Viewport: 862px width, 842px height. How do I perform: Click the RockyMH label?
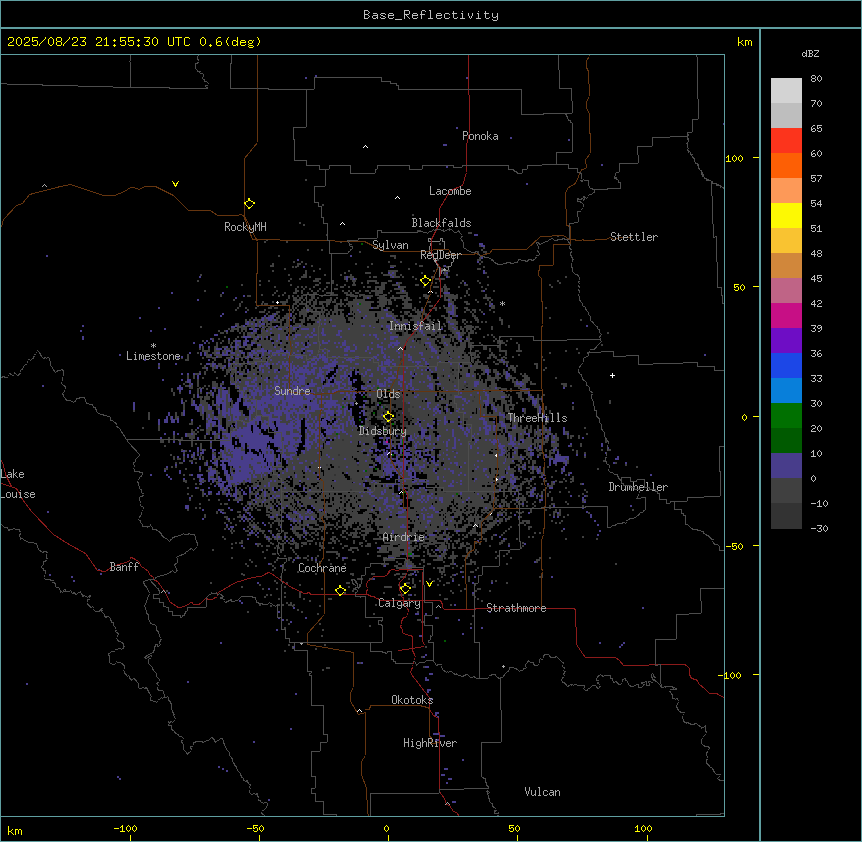point(245,227)
